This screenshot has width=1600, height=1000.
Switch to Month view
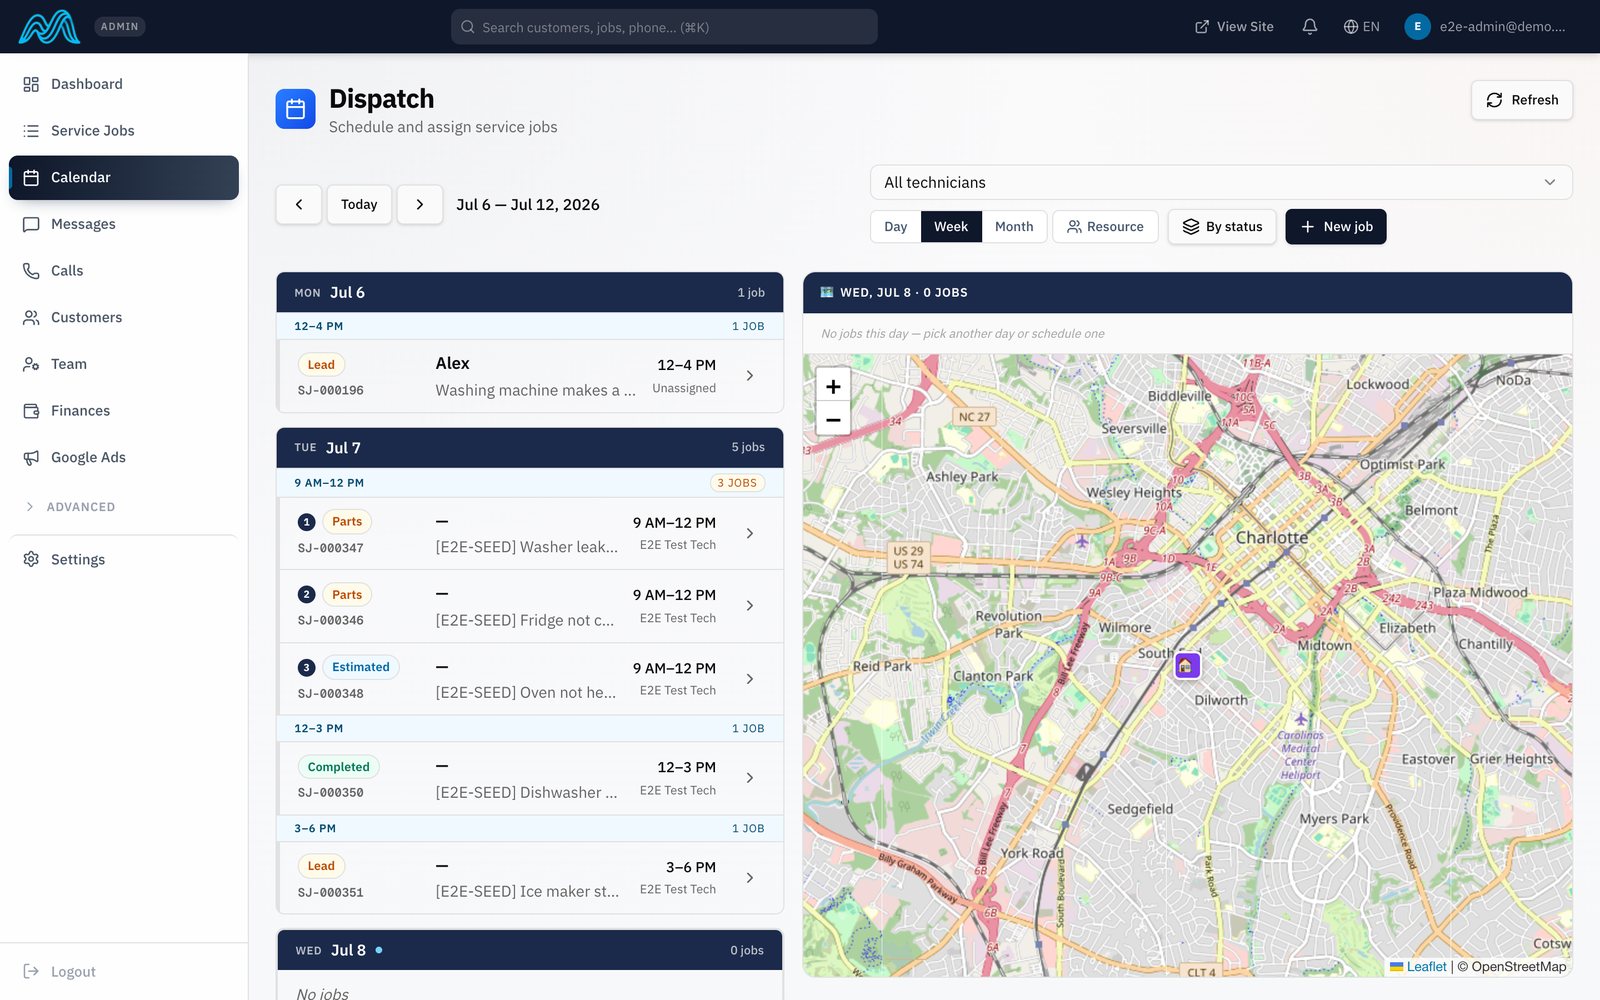coord(1014,227)
